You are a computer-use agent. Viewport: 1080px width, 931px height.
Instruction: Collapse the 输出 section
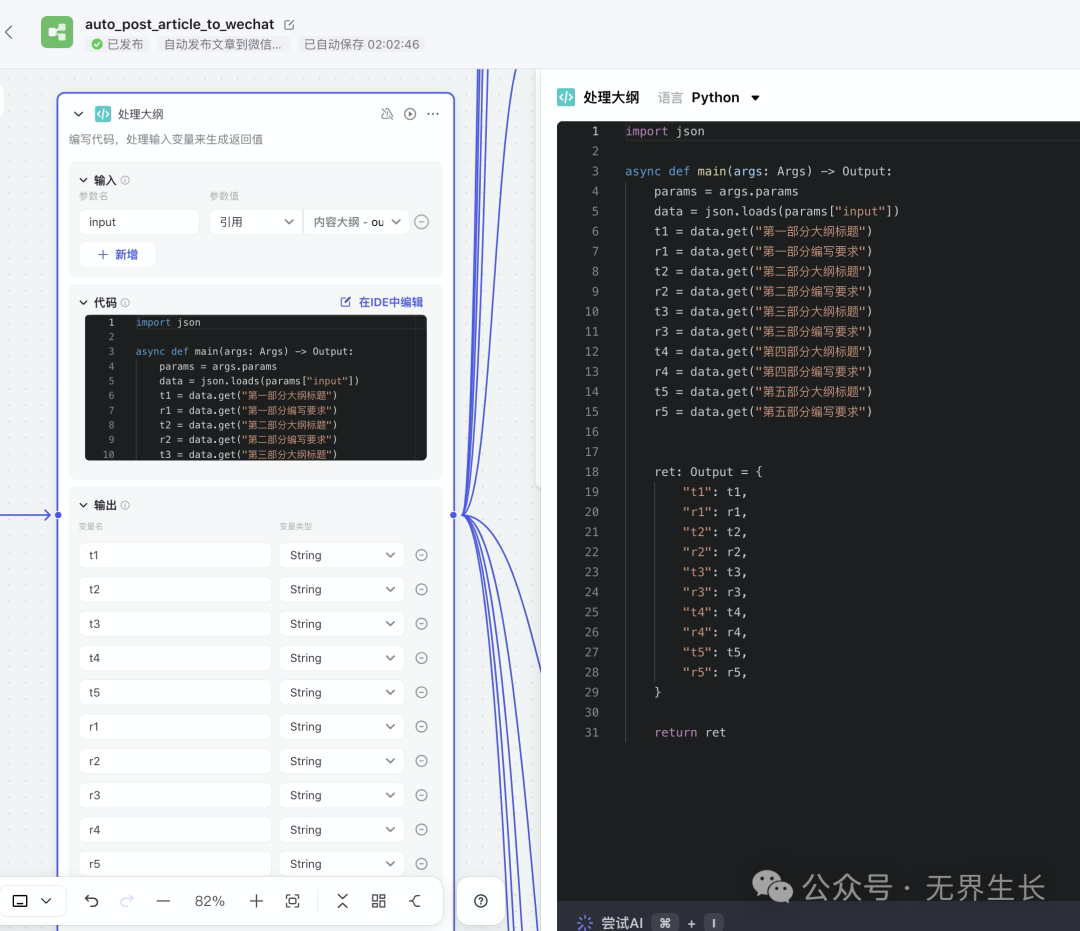83,505
